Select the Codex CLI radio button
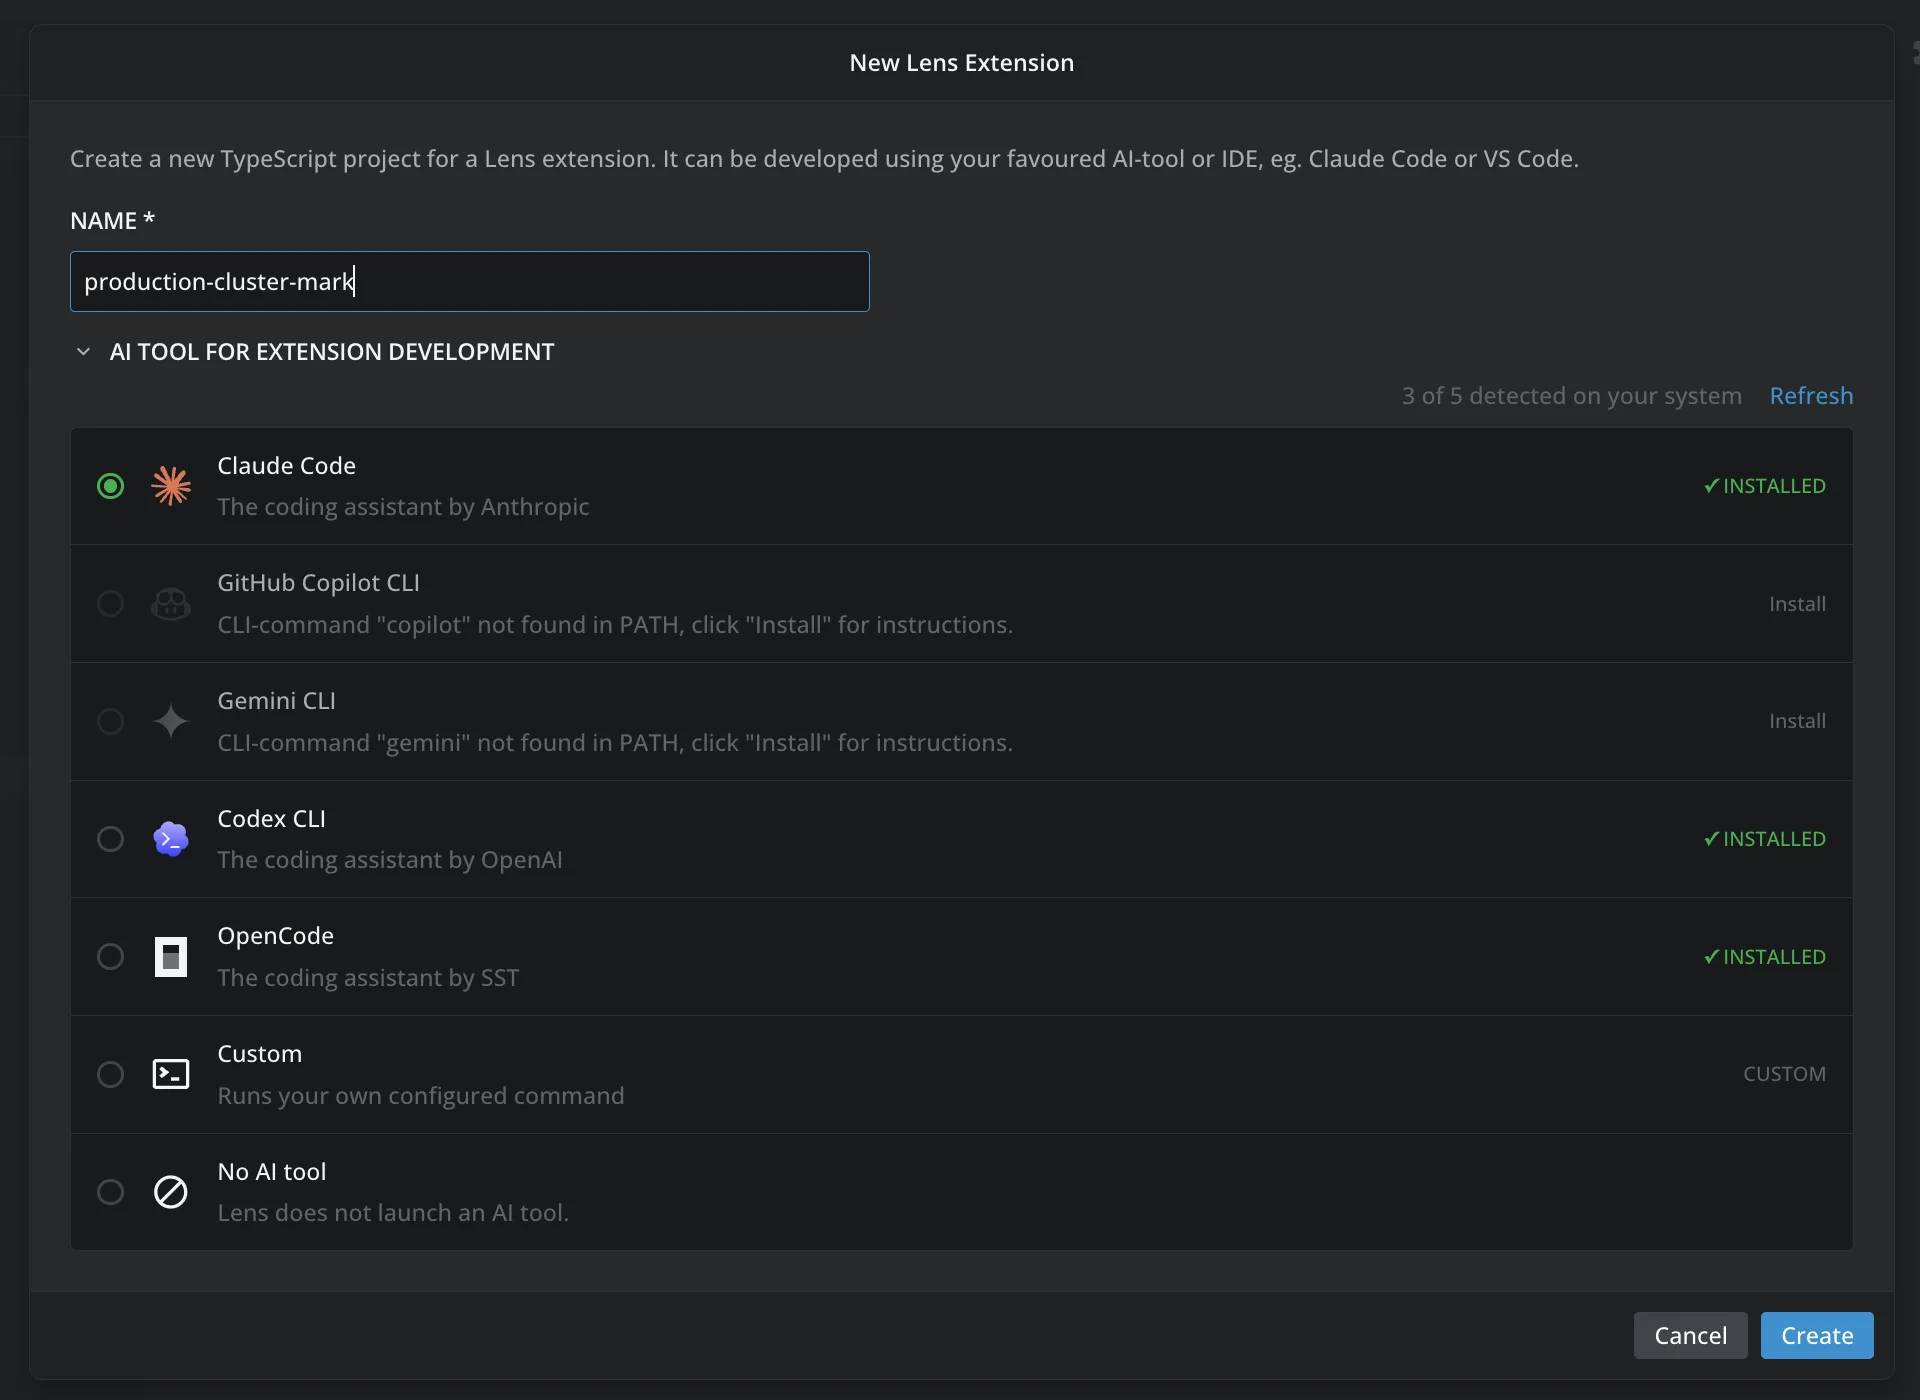Image resolution: width=1920 pixels, height=1400 pixels. (x=110, y=839)
